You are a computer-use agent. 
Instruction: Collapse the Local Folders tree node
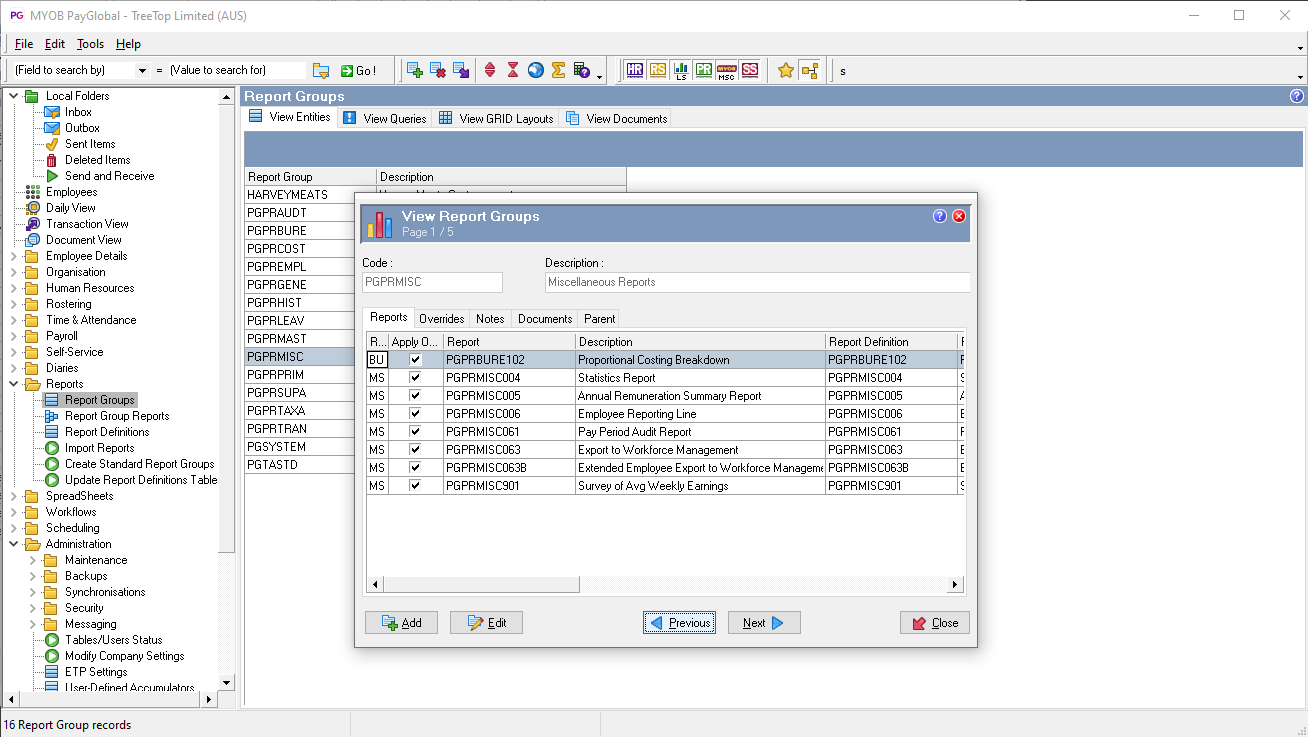coord(14,96)
